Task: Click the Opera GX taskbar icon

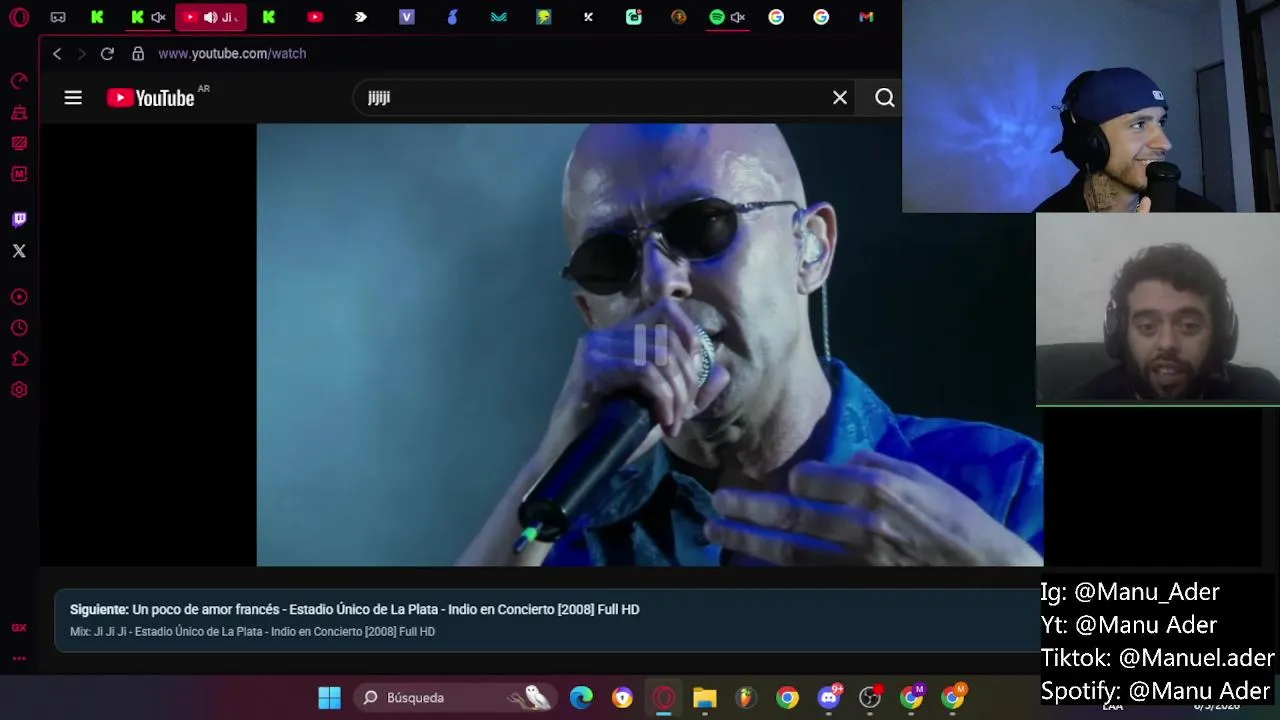Action: 664,698
